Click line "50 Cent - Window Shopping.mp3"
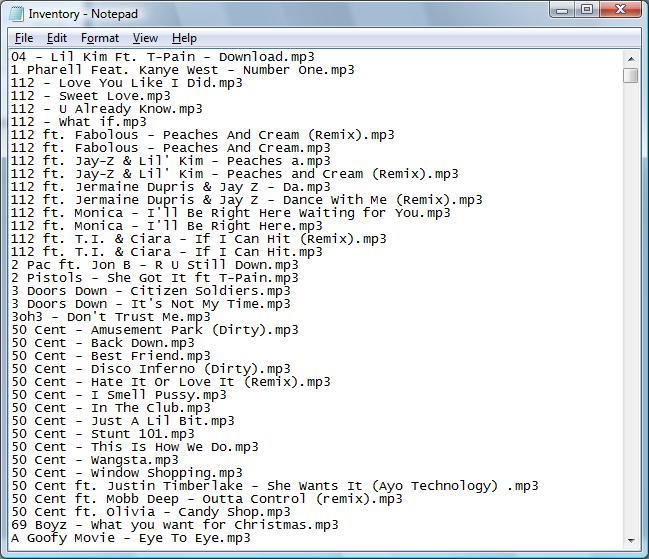 (x=127, y=473)
